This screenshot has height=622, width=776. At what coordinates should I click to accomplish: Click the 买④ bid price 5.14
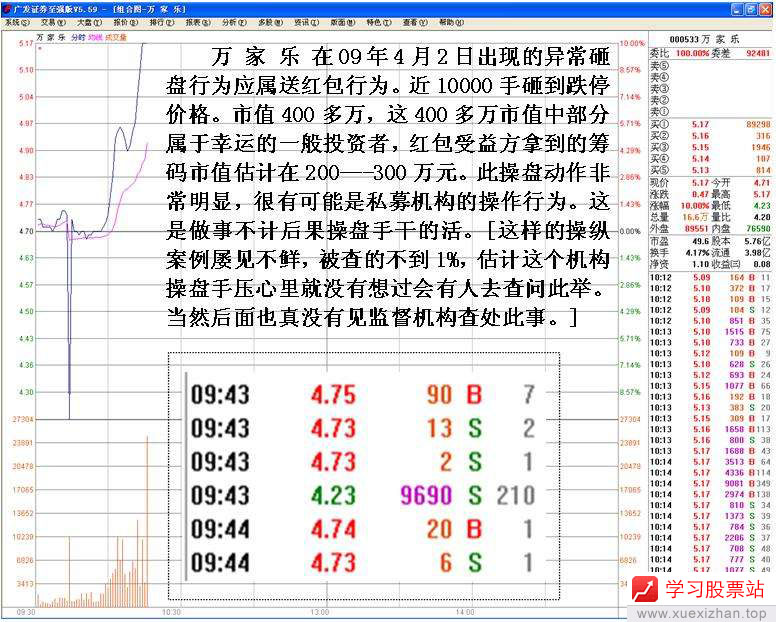coord(700,159)
